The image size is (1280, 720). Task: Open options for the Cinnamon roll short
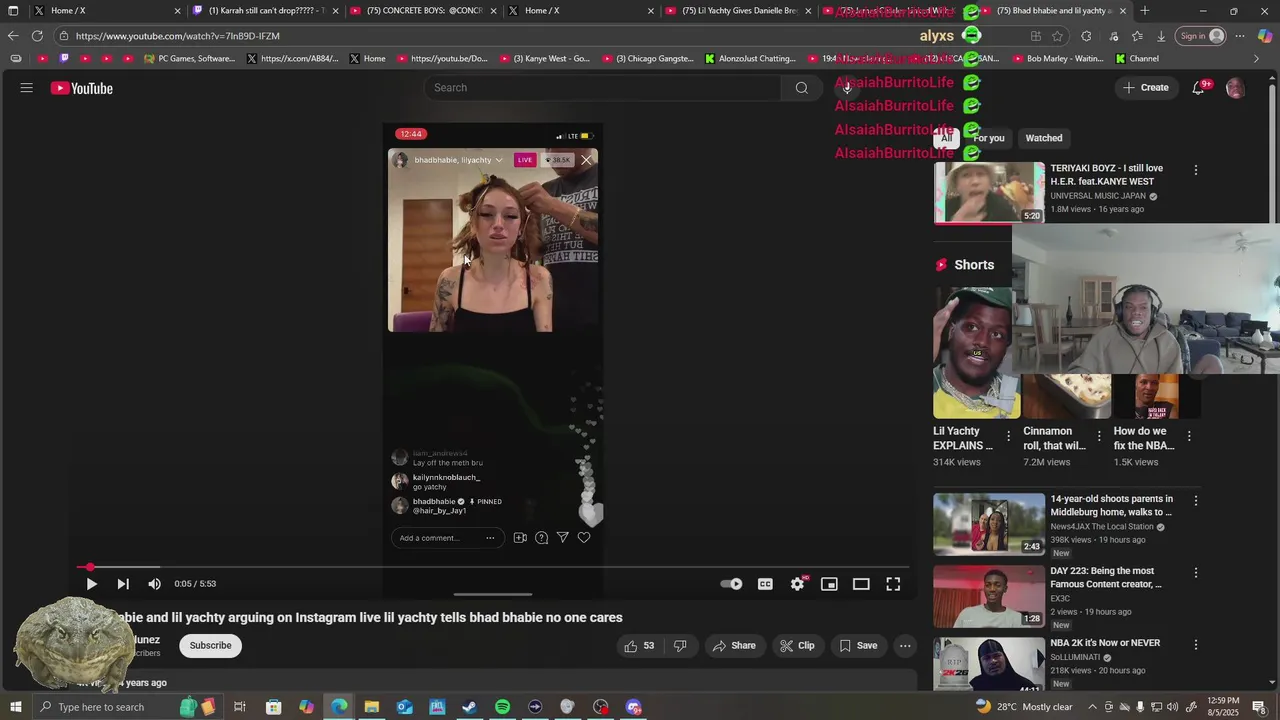pos(1099,436)
